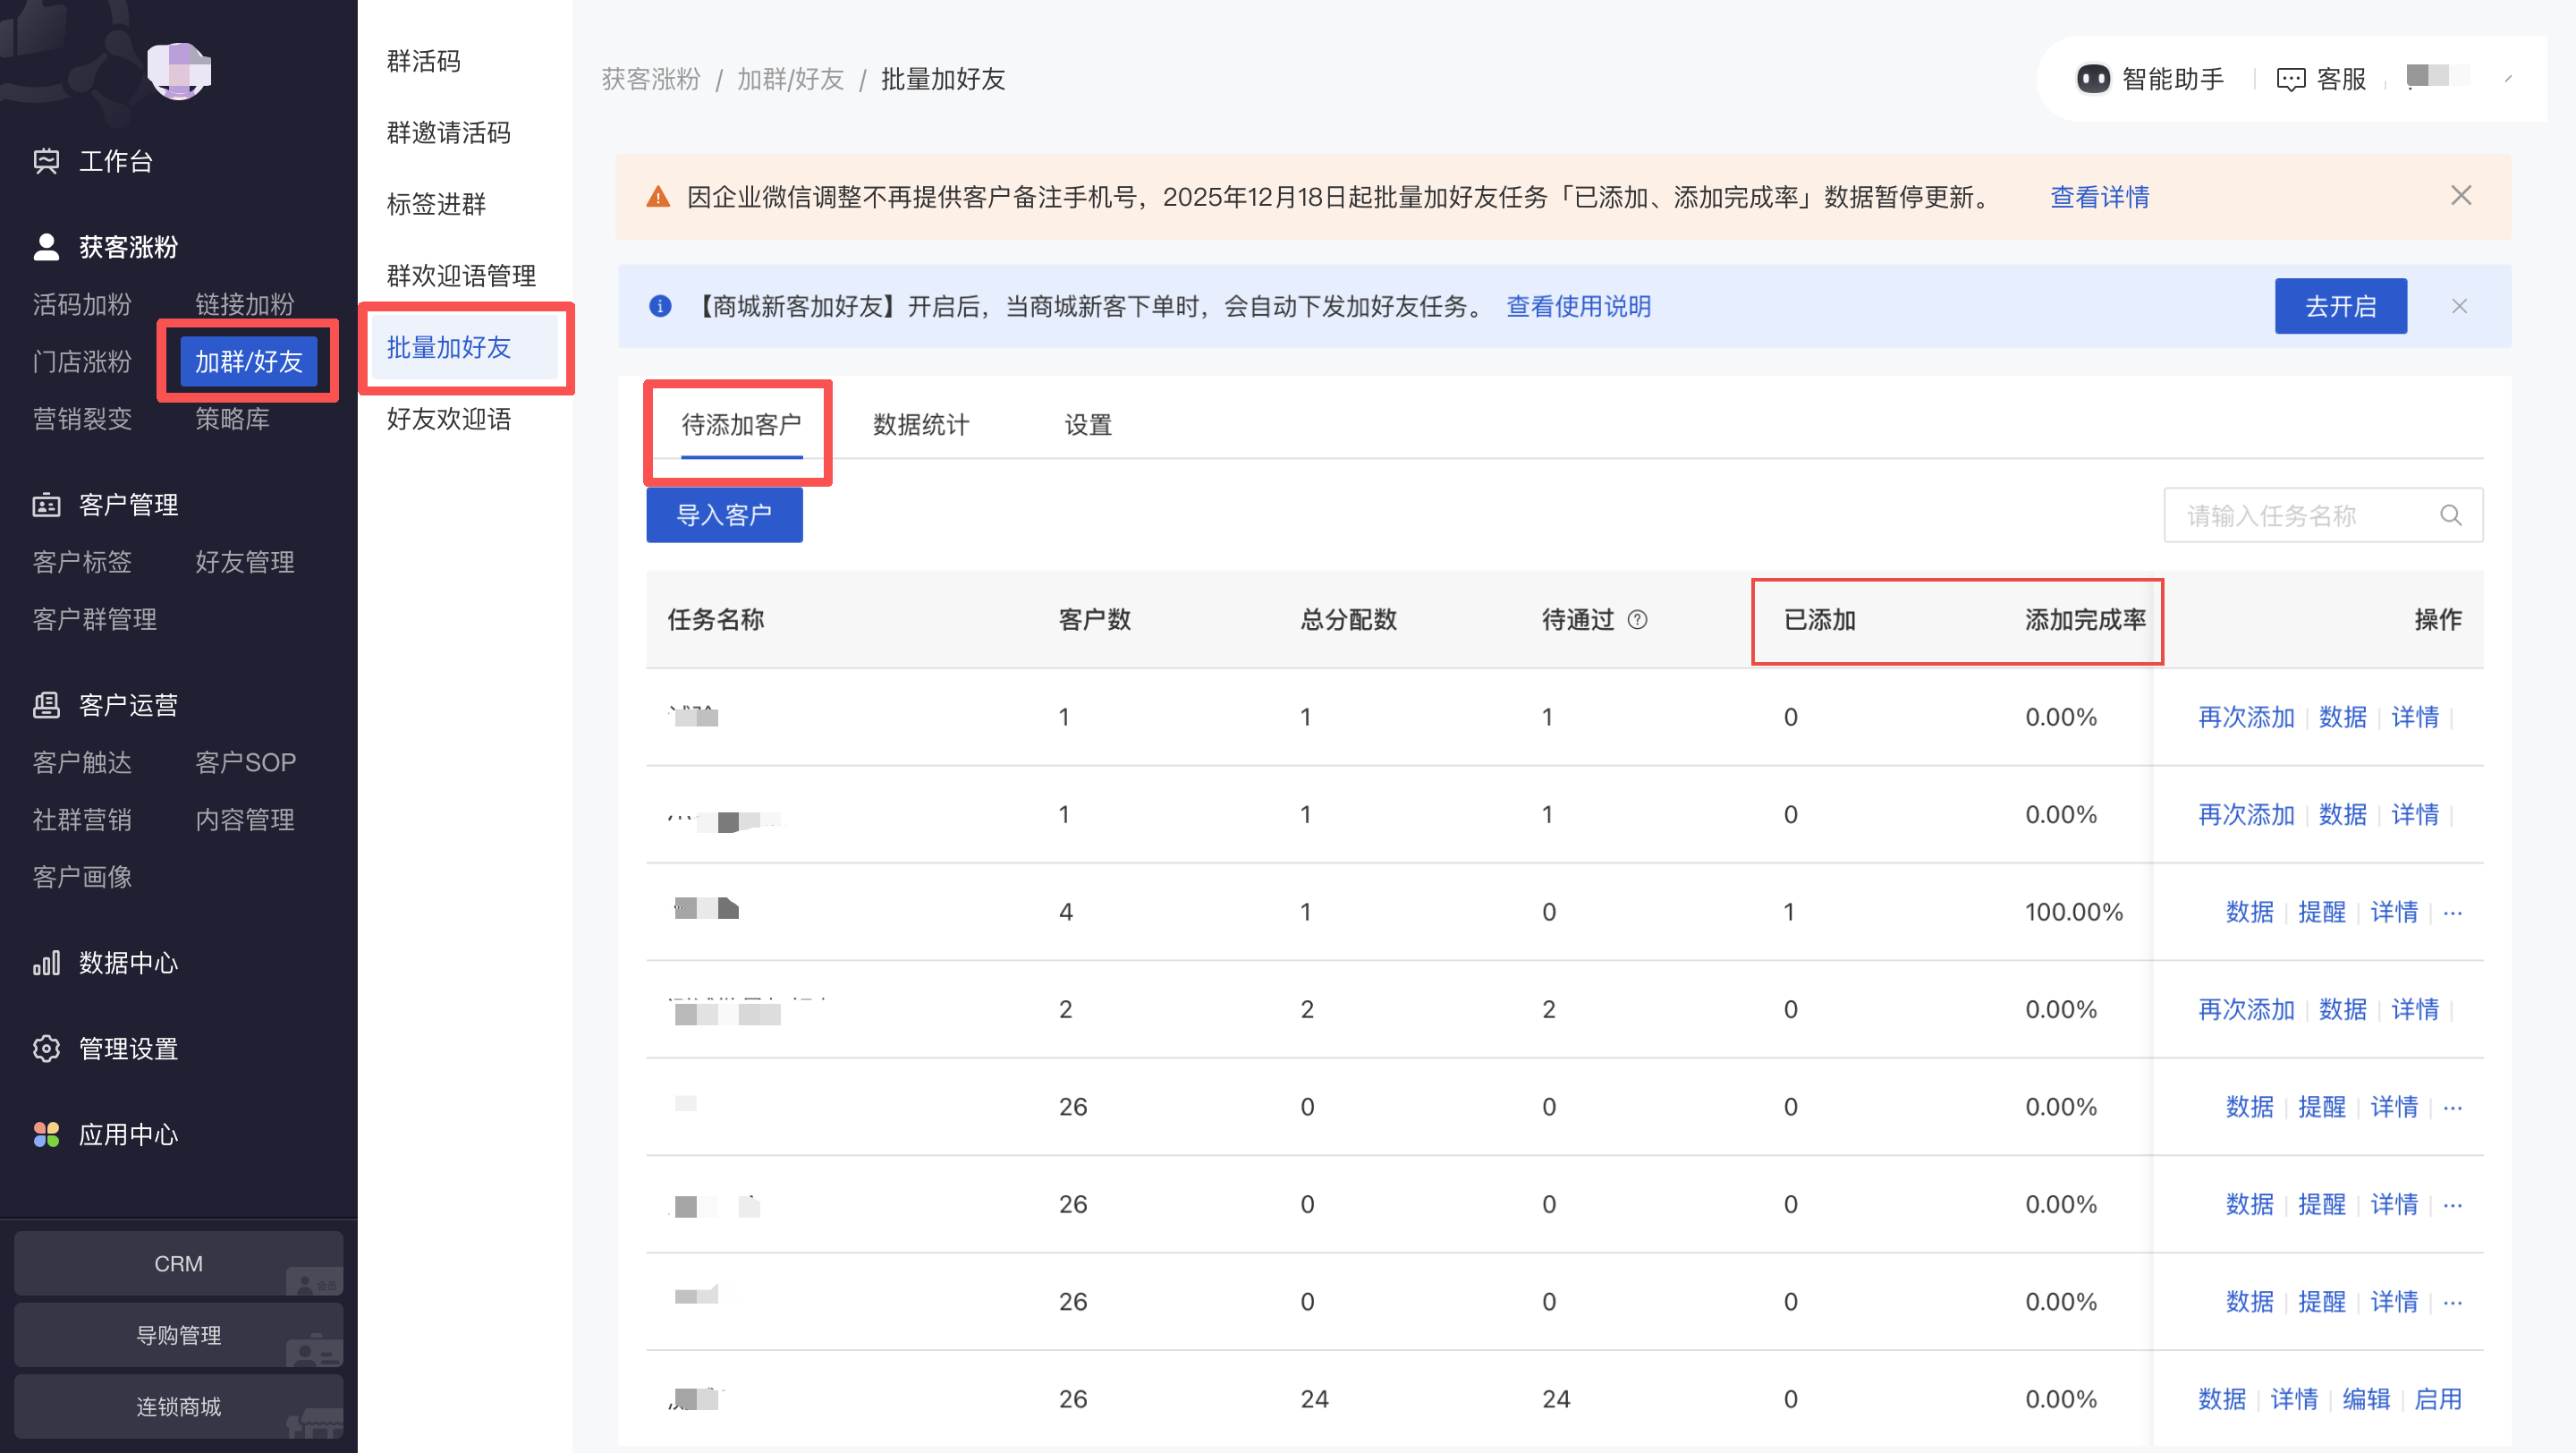The width and height of the screenshot is (2576, 1453).
Task: Open 数据中心 from the sidebar
Action: (x=128, y=963)
